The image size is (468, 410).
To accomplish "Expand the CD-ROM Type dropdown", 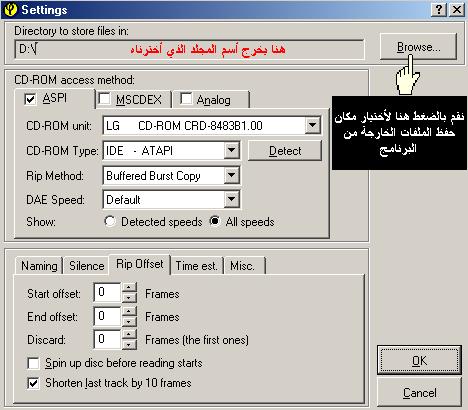I will click(x=232, y=150).
